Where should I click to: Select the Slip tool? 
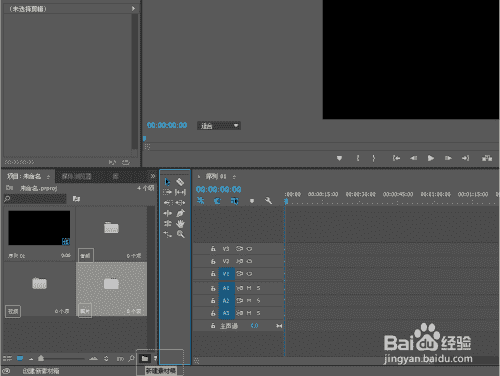180,192
